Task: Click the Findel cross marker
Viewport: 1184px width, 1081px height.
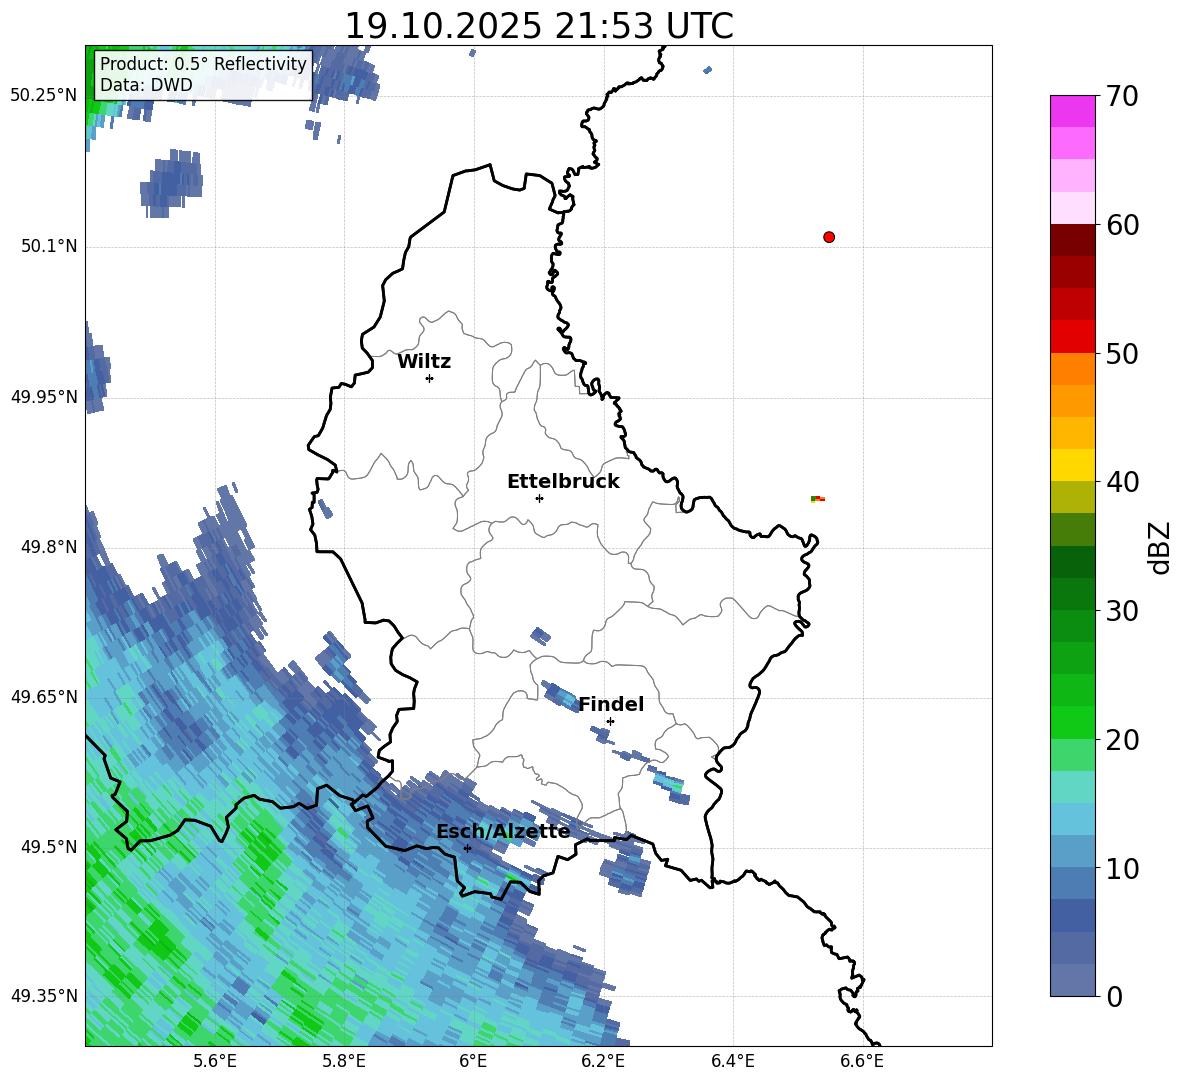Action: (x=610, y=722)
